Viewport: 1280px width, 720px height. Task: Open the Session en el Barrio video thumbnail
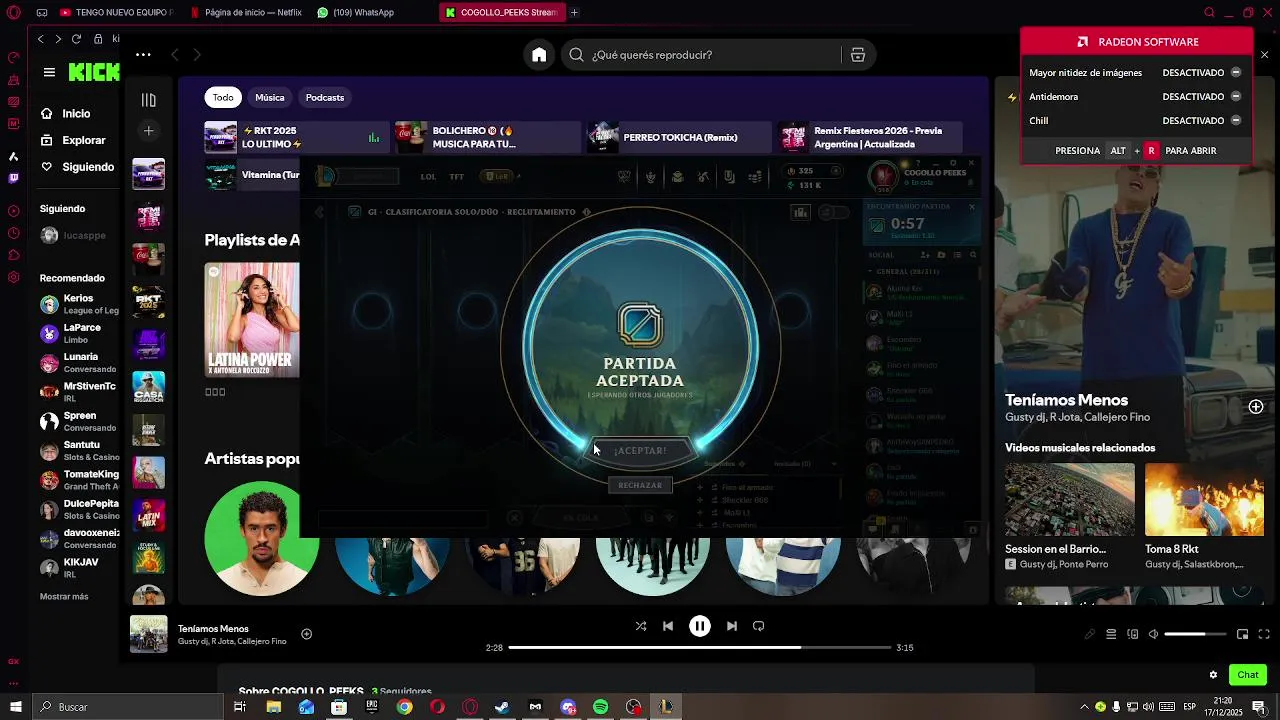pos(1070,499)
